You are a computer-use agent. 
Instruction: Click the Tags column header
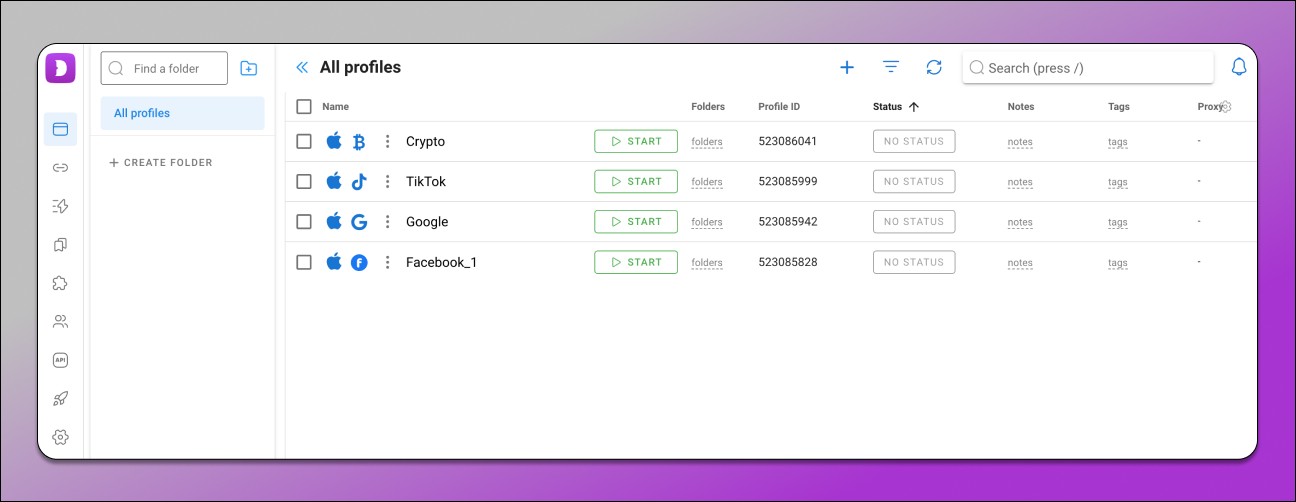point(1119,107)
